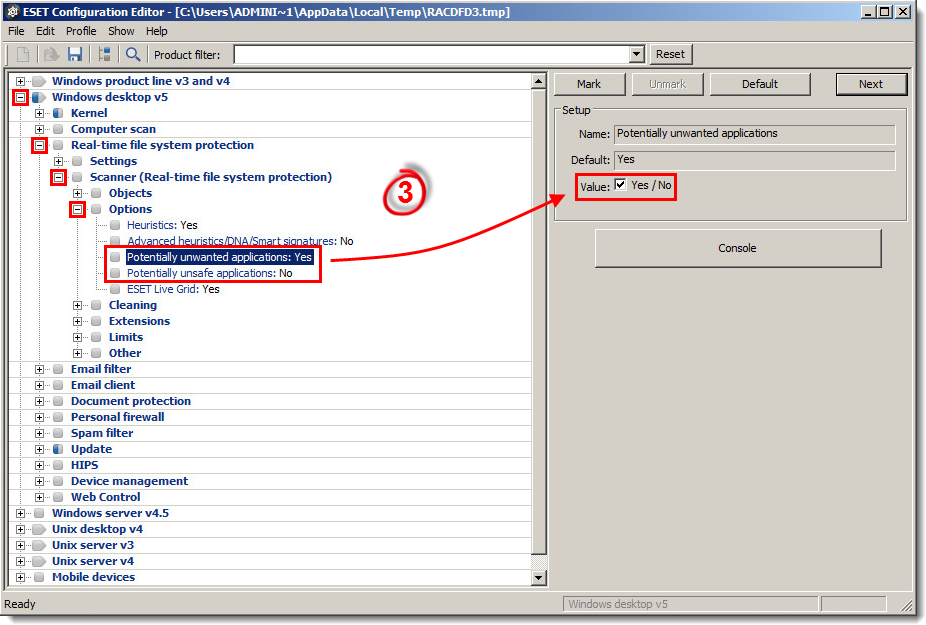This screenshot has width=926, height=625.
Task: Click the Open file toolbar icon
Action: (49, 54)
